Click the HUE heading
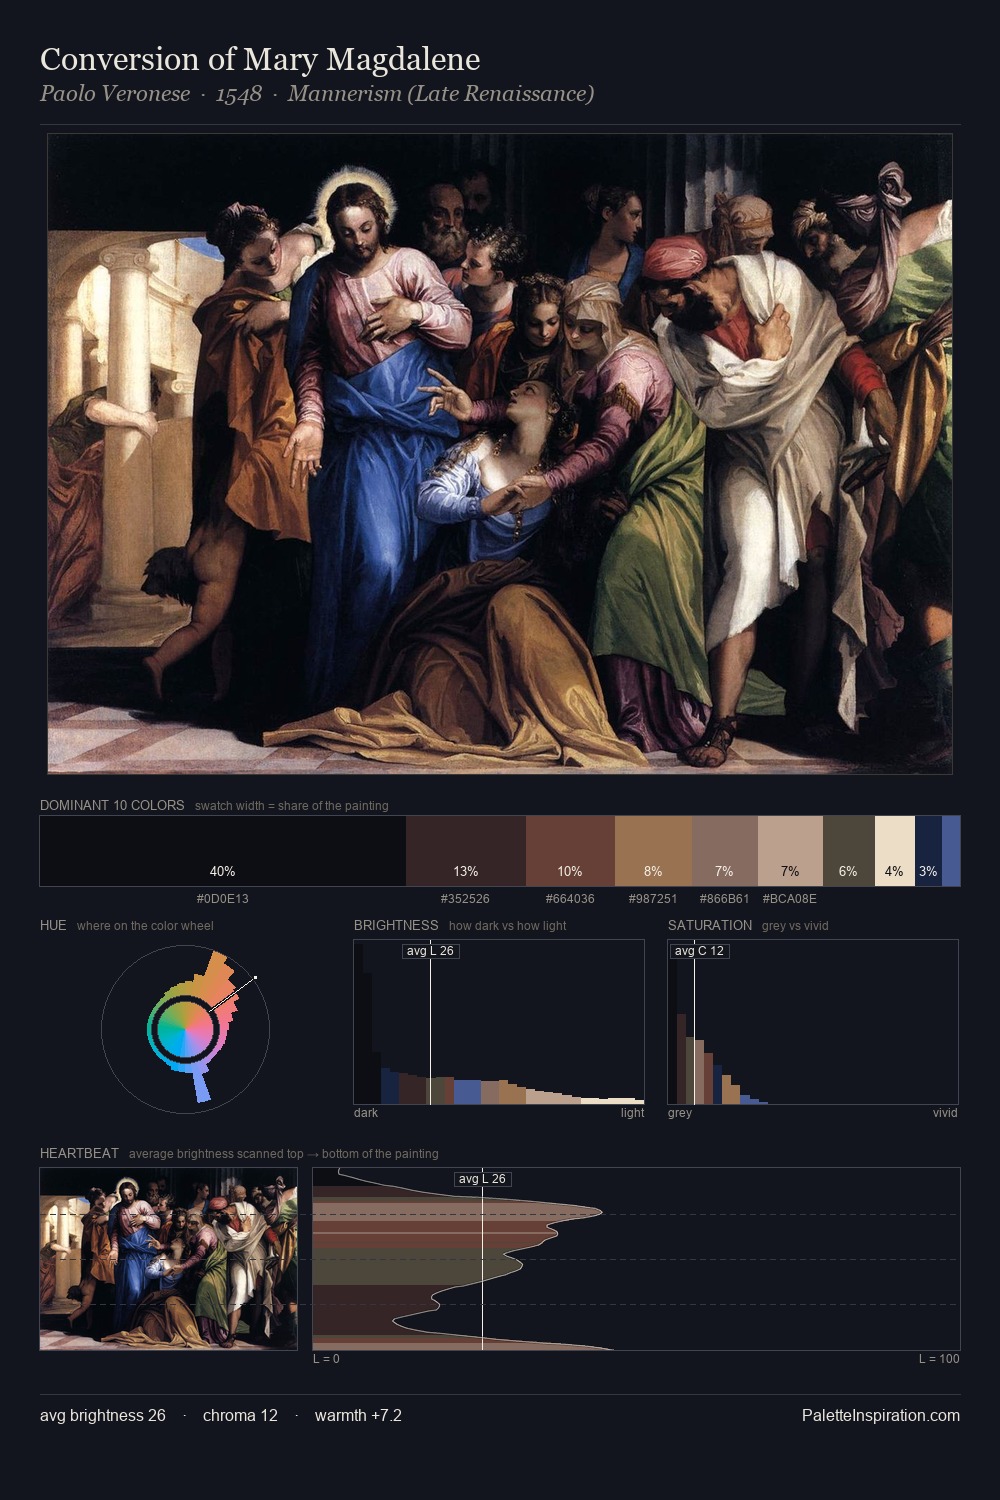The image size is (1000, 1500). 53,925
